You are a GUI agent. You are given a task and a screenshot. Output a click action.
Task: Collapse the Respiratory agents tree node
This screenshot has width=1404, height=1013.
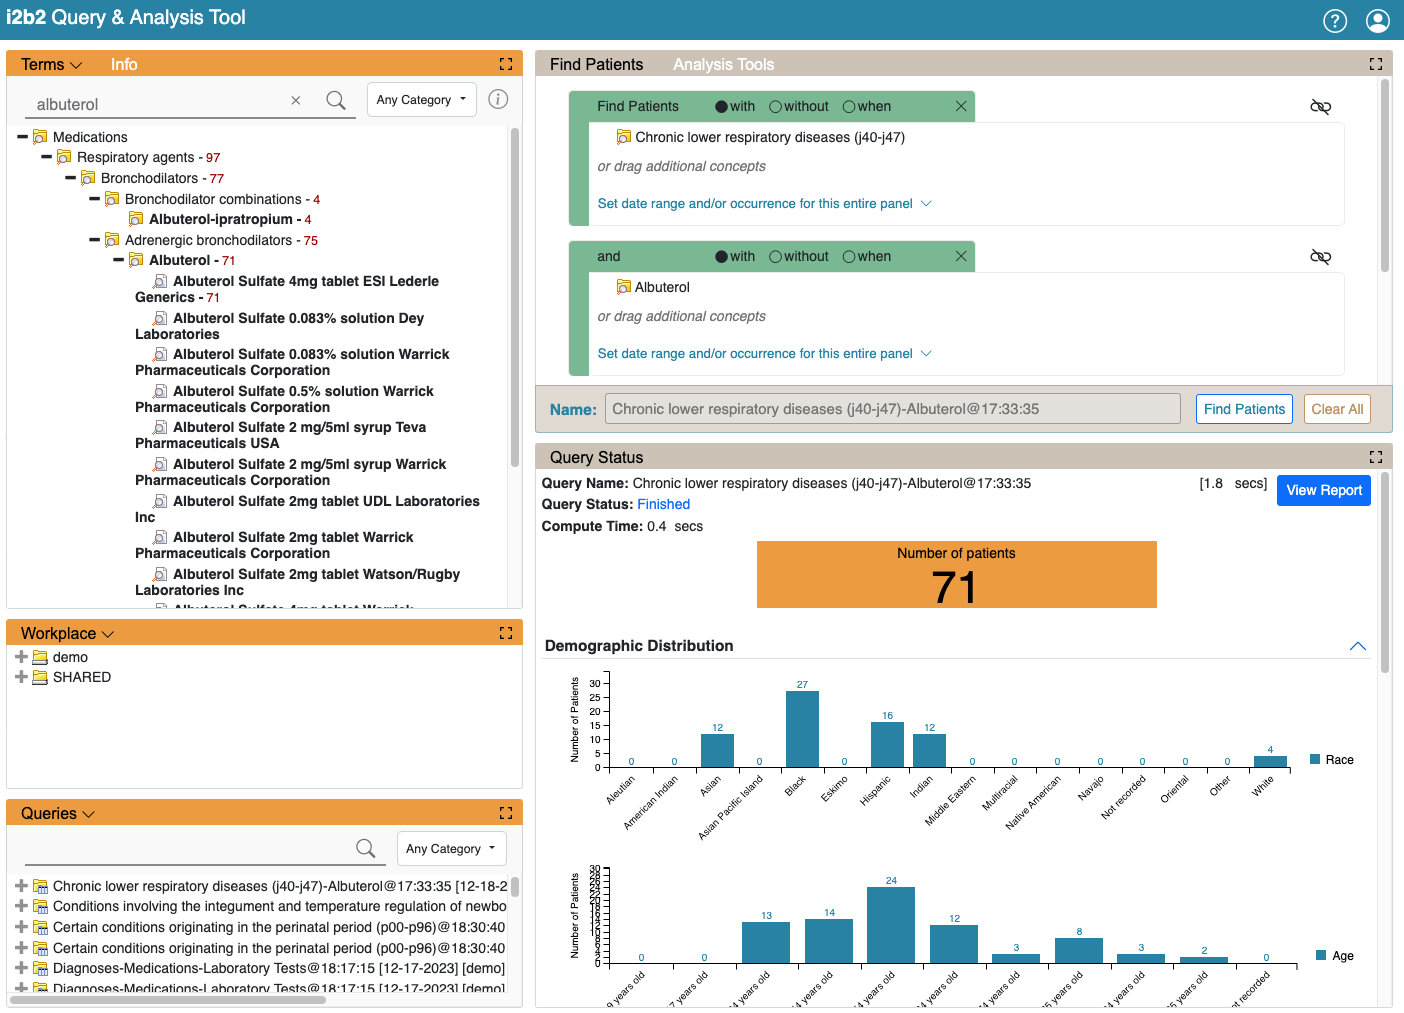46,157
